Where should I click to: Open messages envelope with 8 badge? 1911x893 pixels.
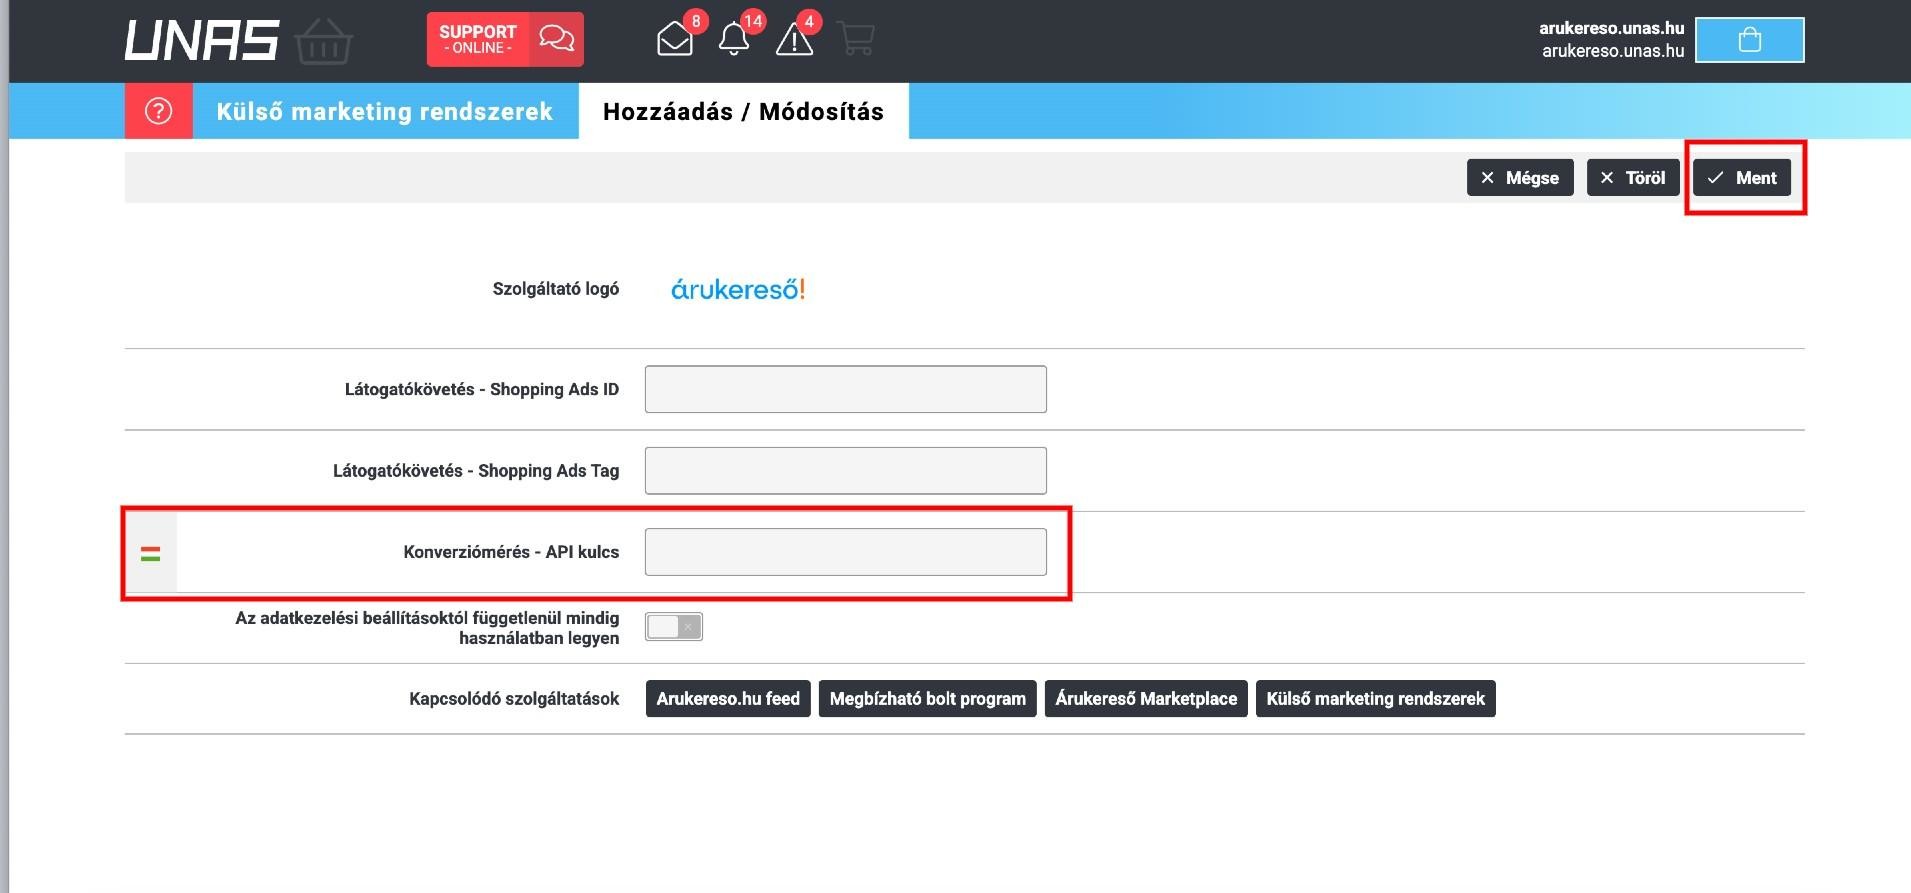click(x=675, y=39)
